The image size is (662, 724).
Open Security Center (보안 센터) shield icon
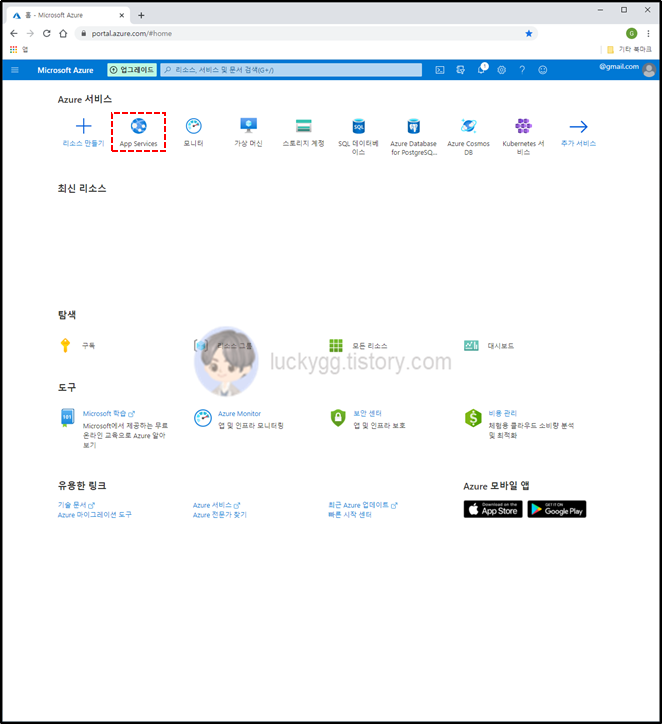point(338,418)
